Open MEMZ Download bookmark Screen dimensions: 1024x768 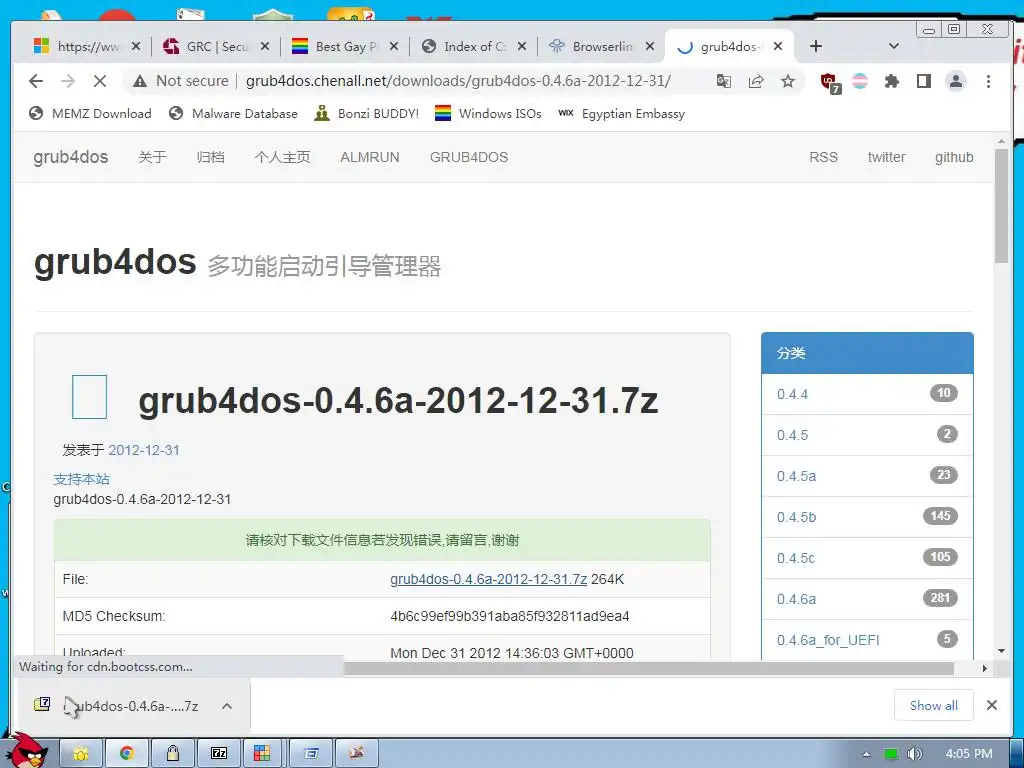(90, 114)
